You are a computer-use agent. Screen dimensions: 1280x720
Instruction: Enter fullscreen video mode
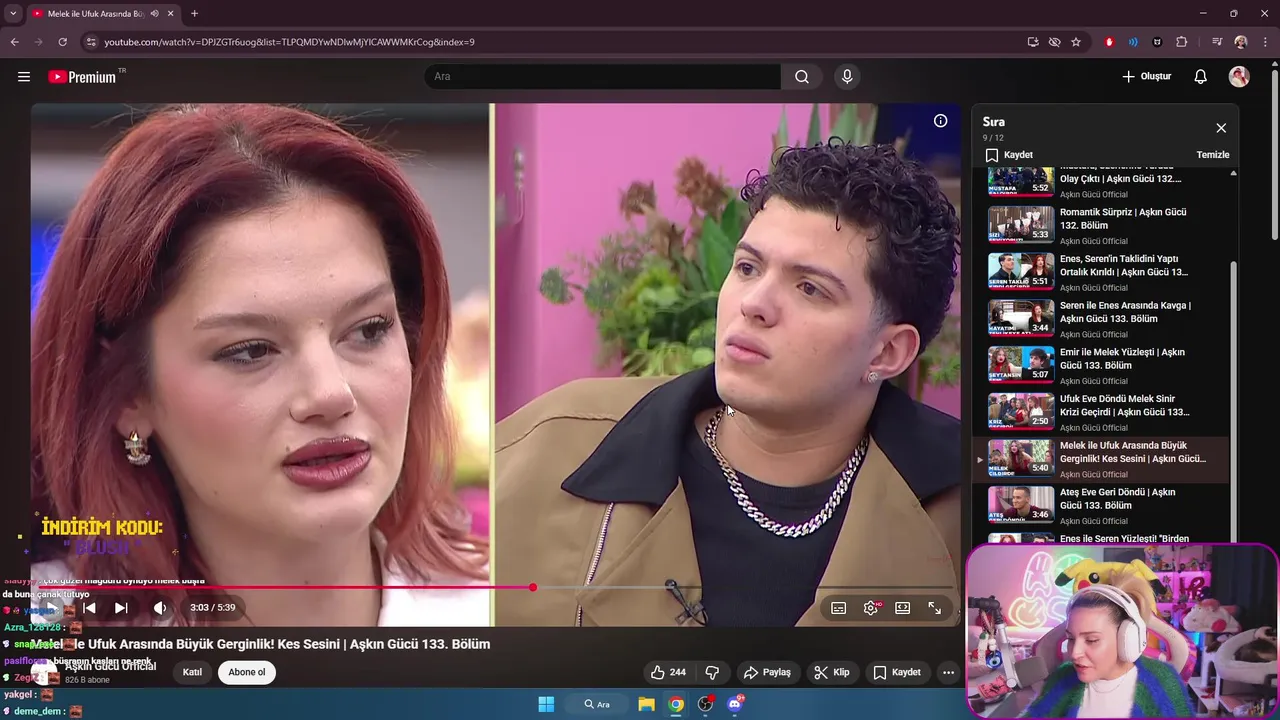tap(935, 608)
